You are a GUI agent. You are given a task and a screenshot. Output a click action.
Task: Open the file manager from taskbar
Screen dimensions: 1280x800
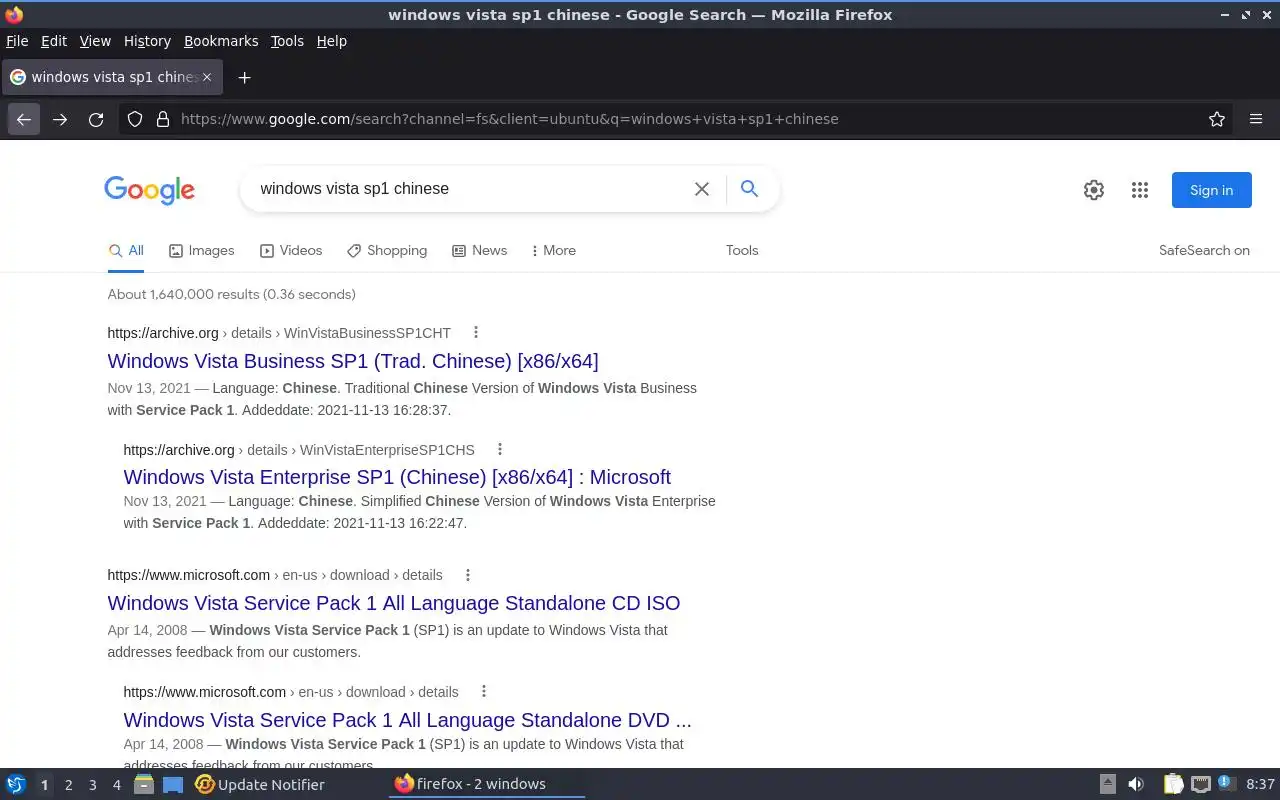(x=144, y=785)
